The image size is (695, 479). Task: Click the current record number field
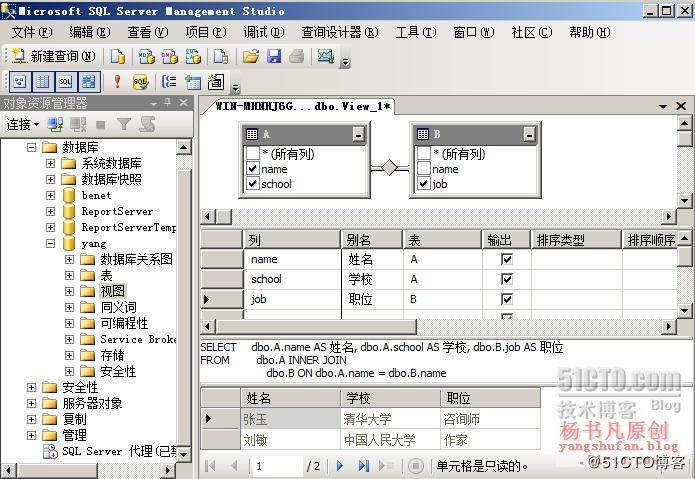pos(277,466)
